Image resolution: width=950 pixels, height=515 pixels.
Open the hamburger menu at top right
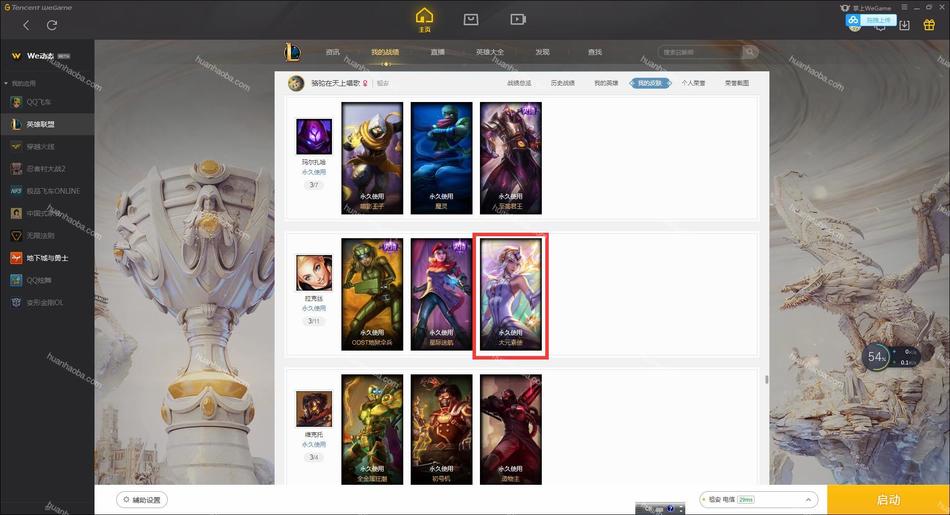(904, 7)
